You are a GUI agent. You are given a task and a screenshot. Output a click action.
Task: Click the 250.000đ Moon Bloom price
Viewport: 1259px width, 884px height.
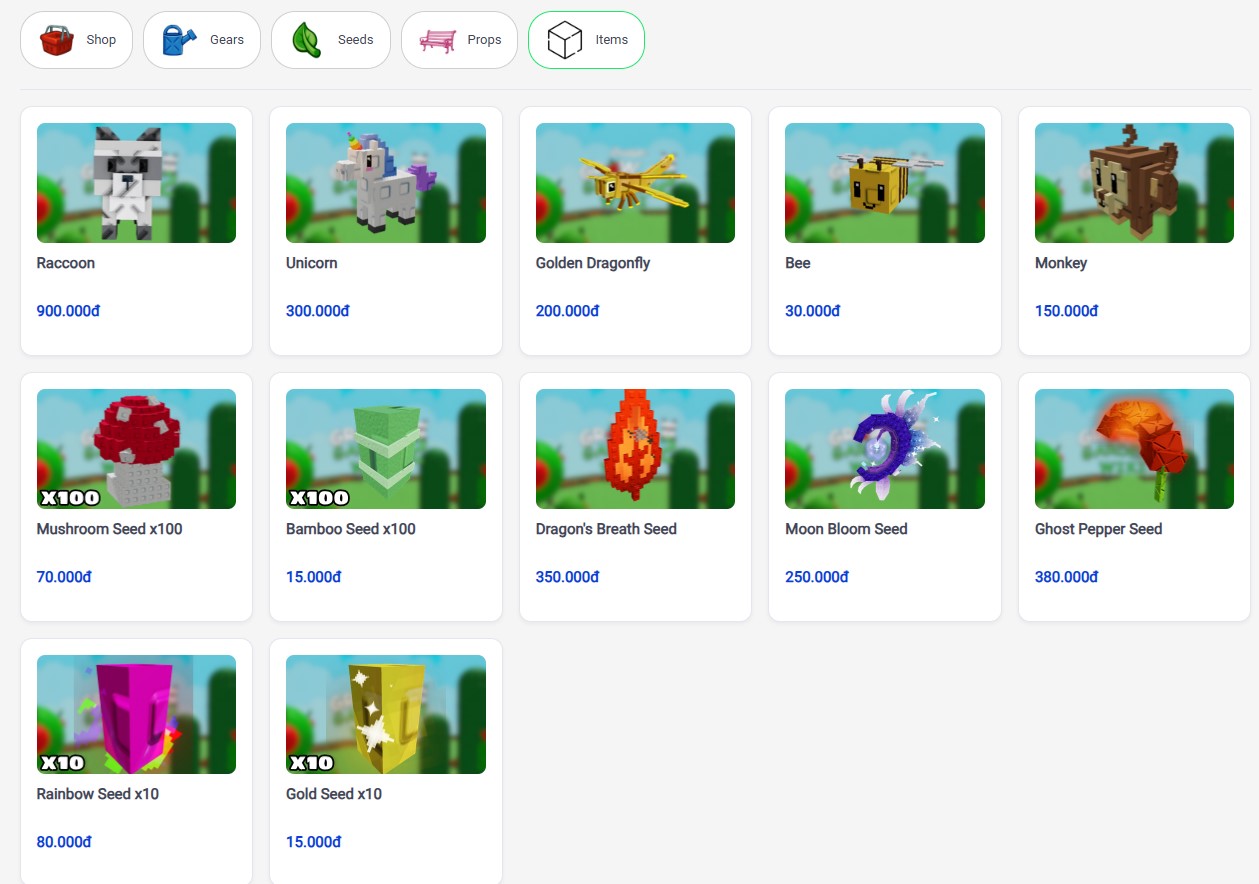tap(817, 577)
